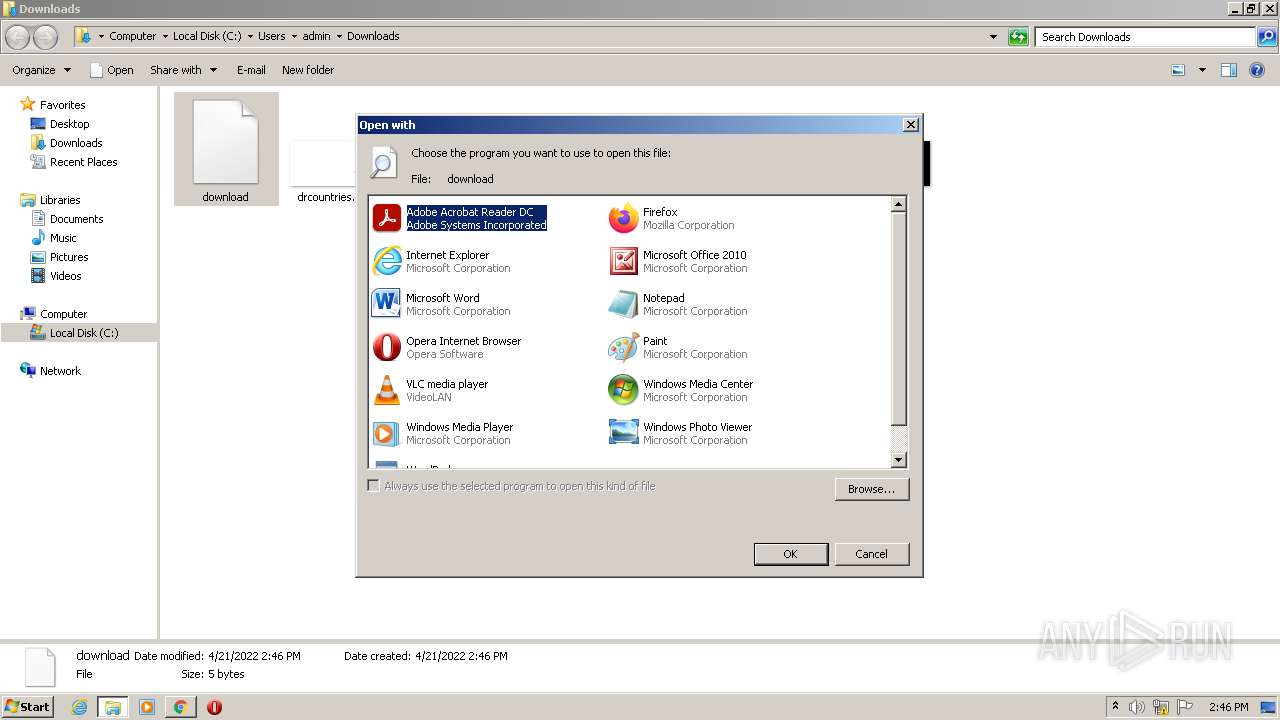Confirm with the OK button

click(790, 554)
